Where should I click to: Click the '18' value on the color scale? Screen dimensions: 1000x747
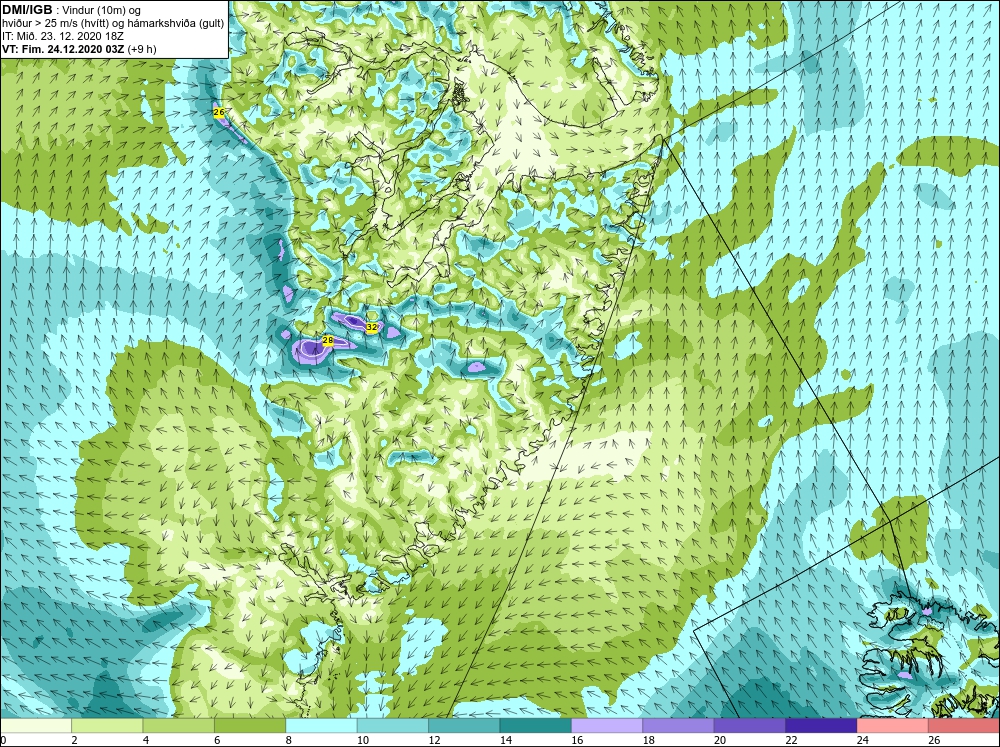tap(648, 740)
